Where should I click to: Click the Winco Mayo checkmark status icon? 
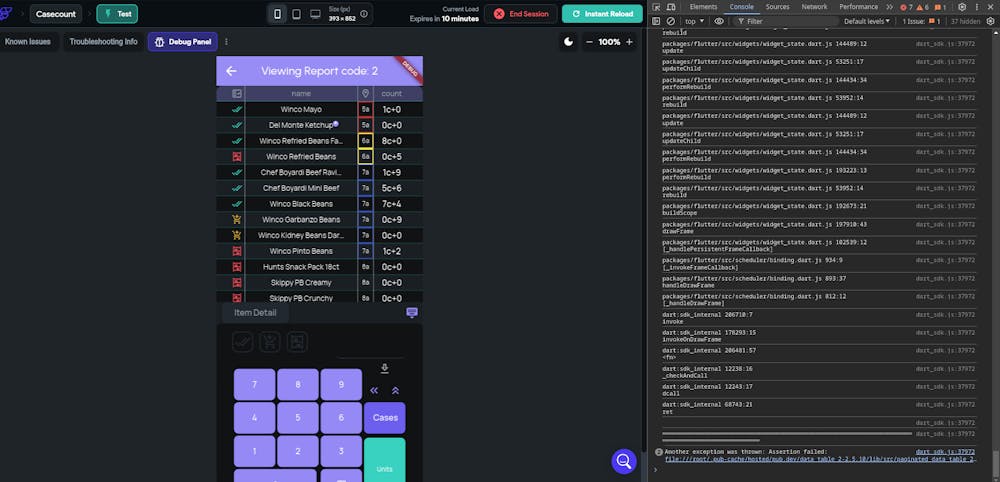point(237,110)
